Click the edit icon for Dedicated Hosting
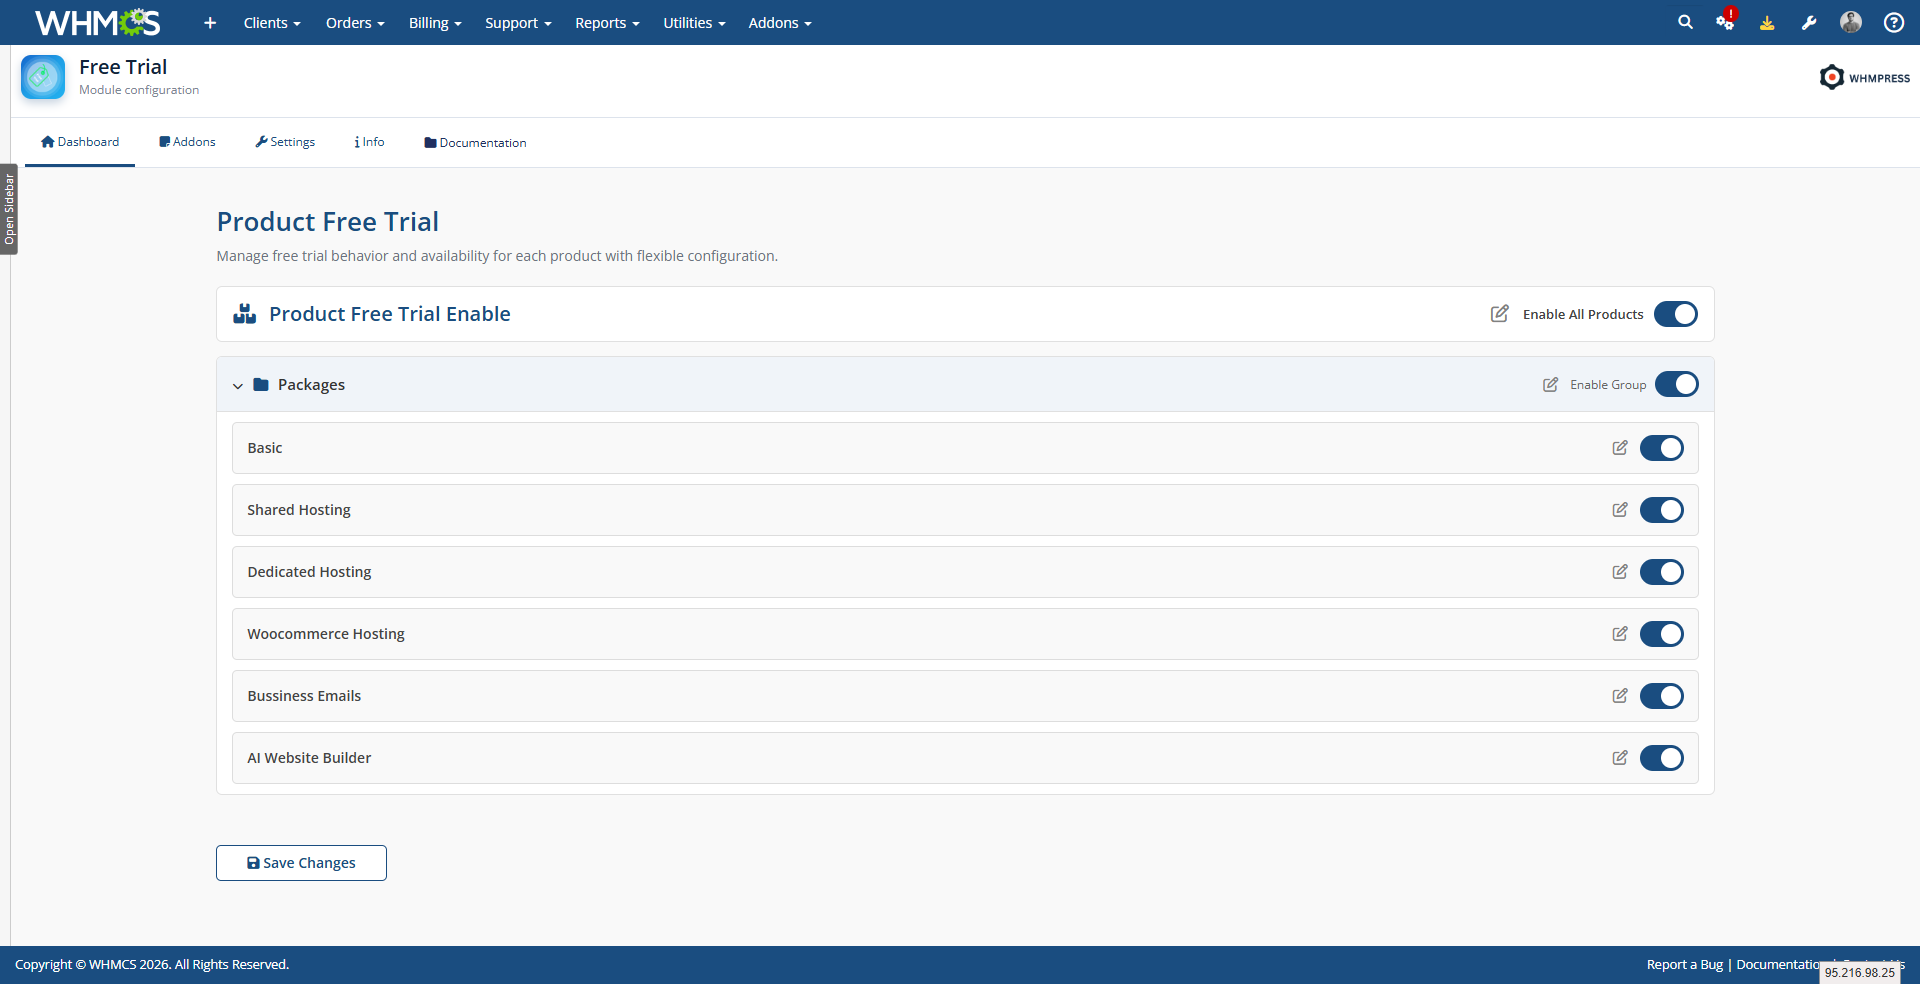Image resolution: width=1920 pixels, height=984 pixels. coord(1620,572)
